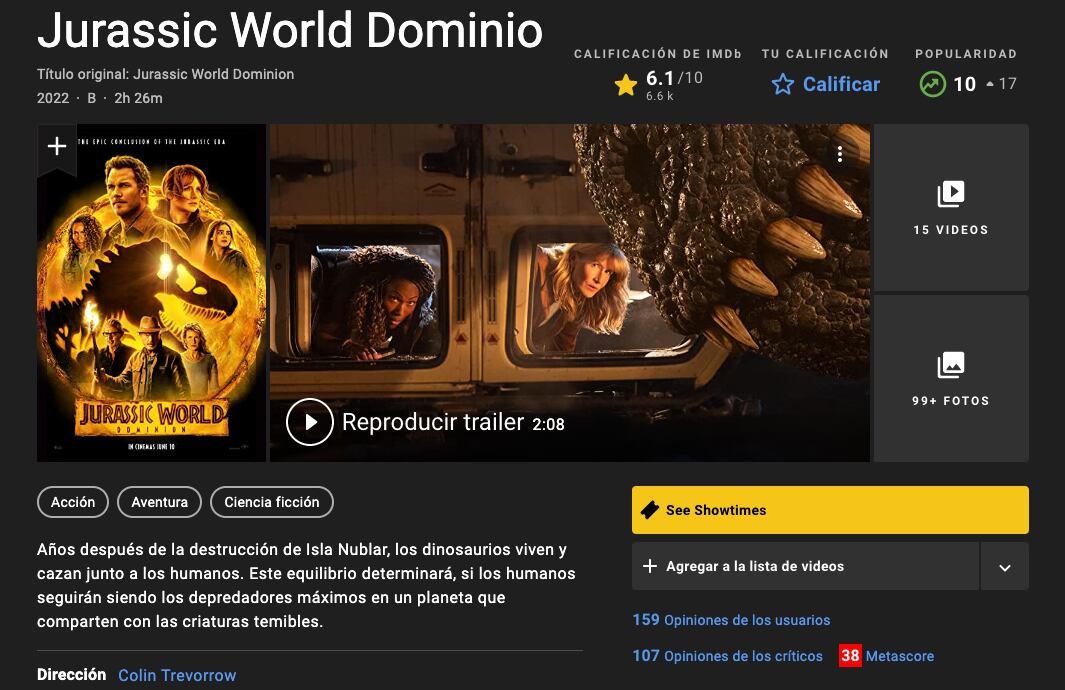Select the Acción genre chip
Image resolution: width=1065 pixels, height=690 pixels.
(x=72, y=502)
